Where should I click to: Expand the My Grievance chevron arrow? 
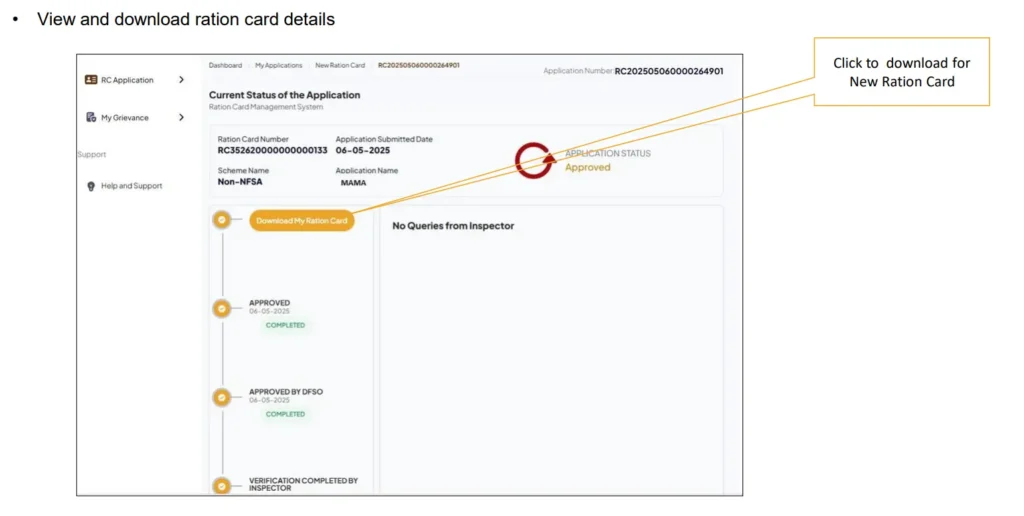pyautogui.click(x=182, y=118)
